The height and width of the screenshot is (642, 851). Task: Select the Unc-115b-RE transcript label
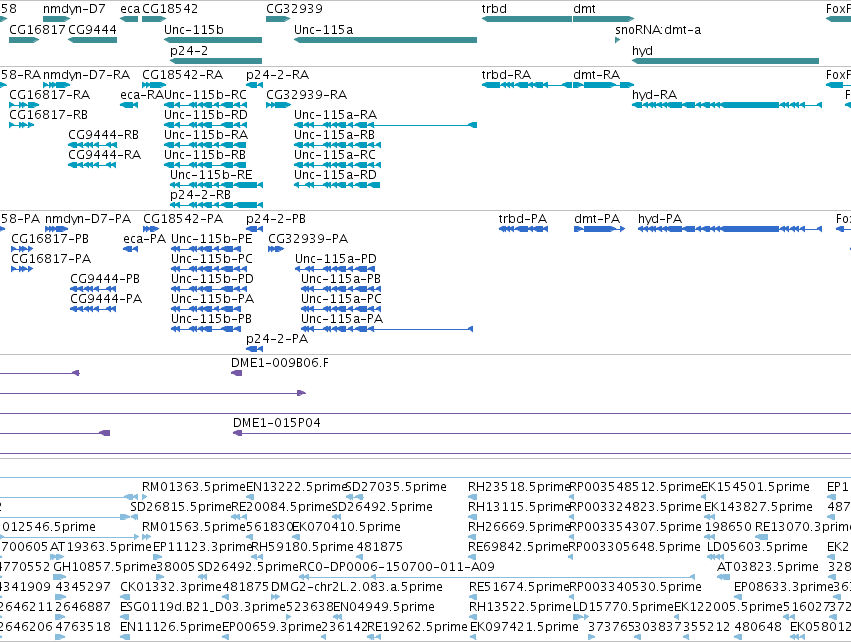[x=211, y=175]
